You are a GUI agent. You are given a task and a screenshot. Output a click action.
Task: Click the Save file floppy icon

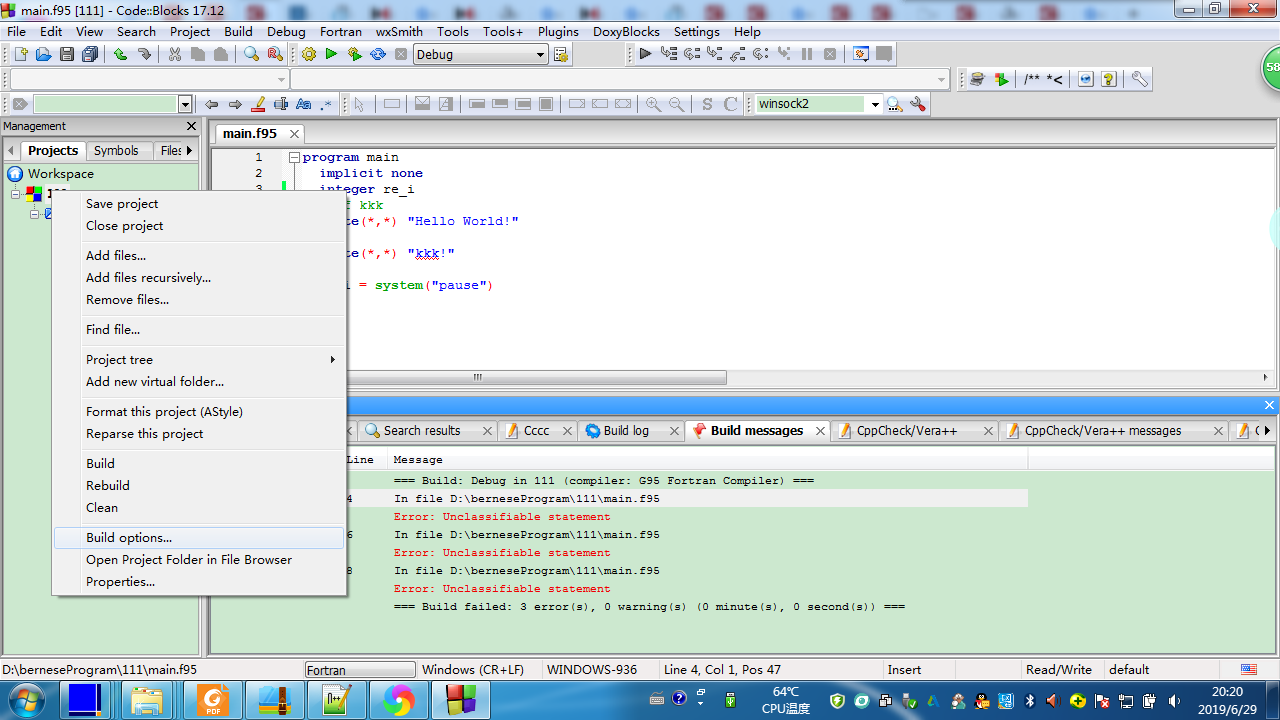tap(66, 54)
